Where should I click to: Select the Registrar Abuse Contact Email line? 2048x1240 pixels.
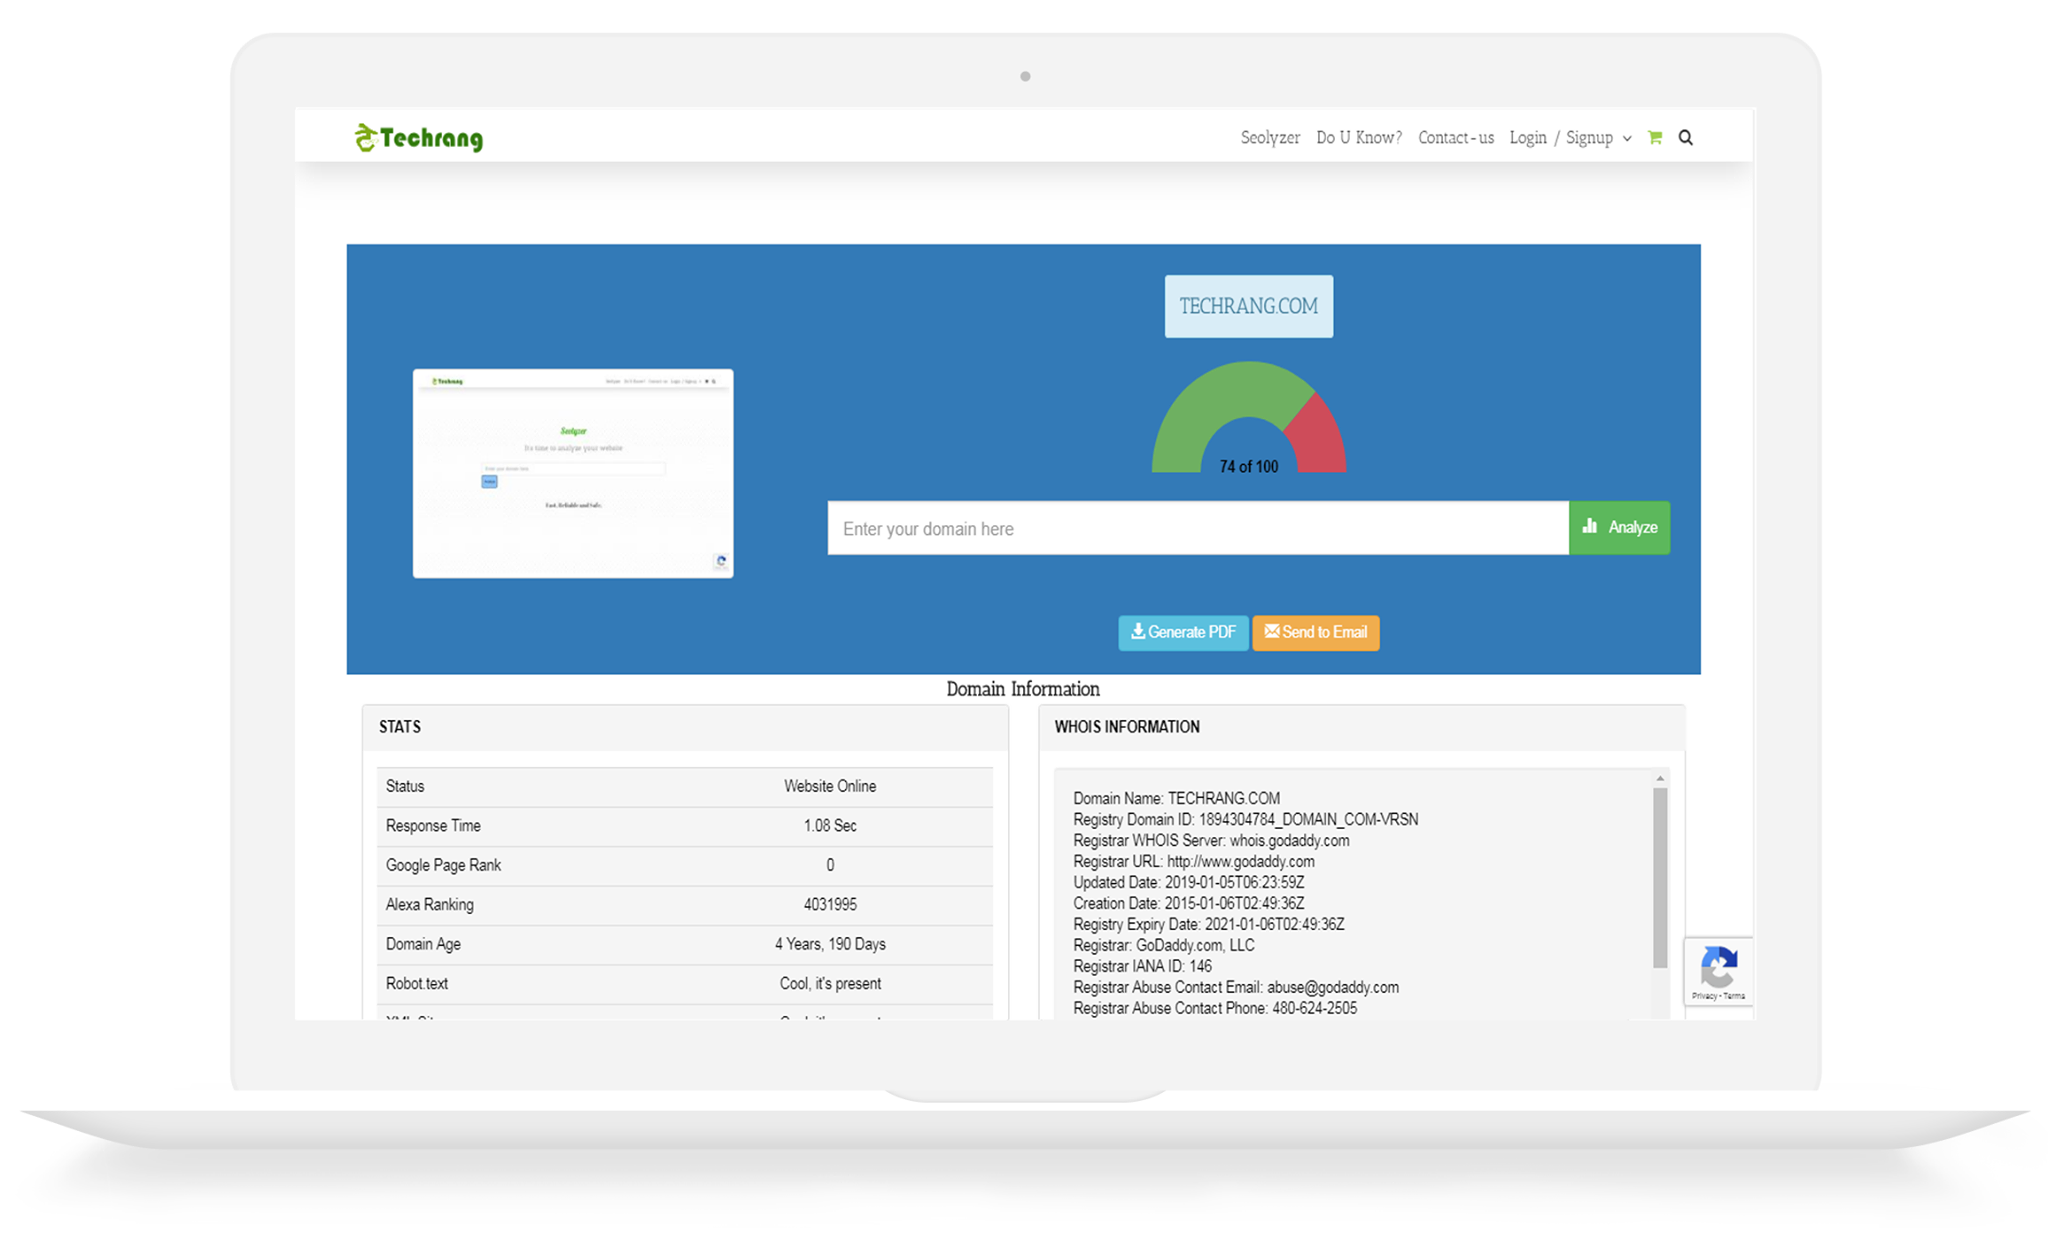pos(1236,987)
